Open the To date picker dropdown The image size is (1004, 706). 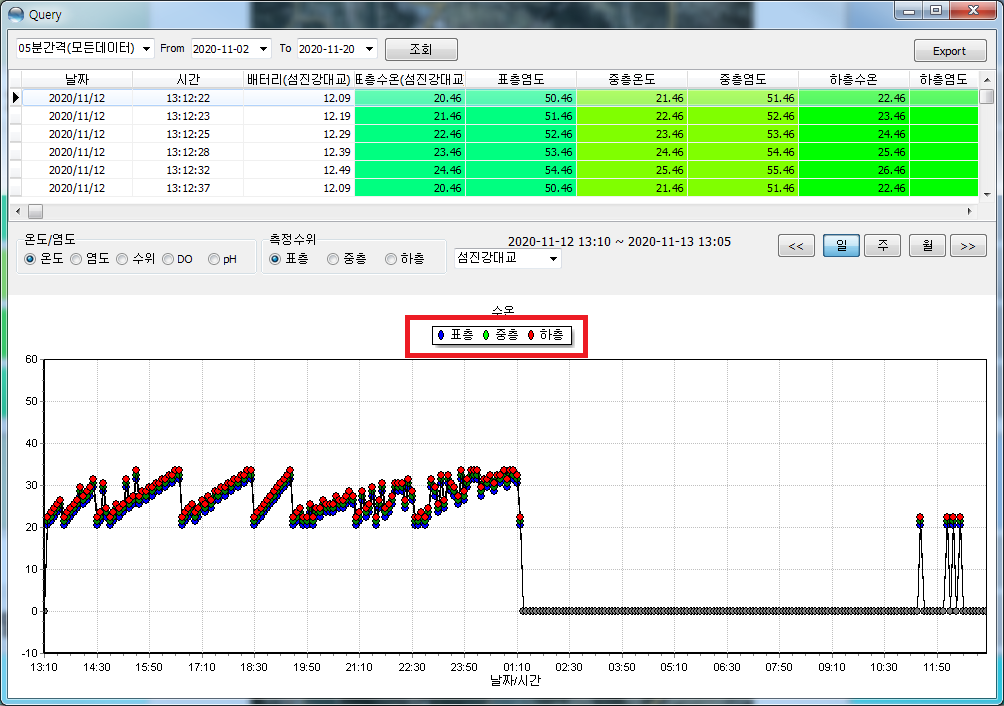pos(369,49)
